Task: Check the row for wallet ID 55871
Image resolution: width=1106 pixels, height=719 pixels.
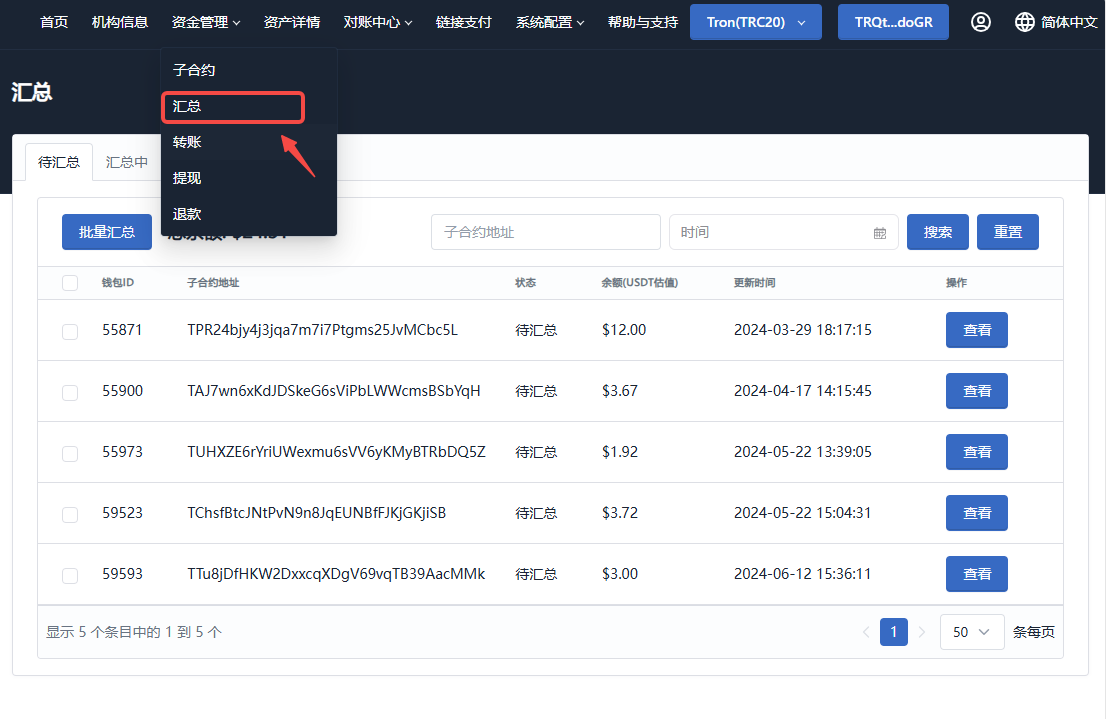Action: point(70,331)
